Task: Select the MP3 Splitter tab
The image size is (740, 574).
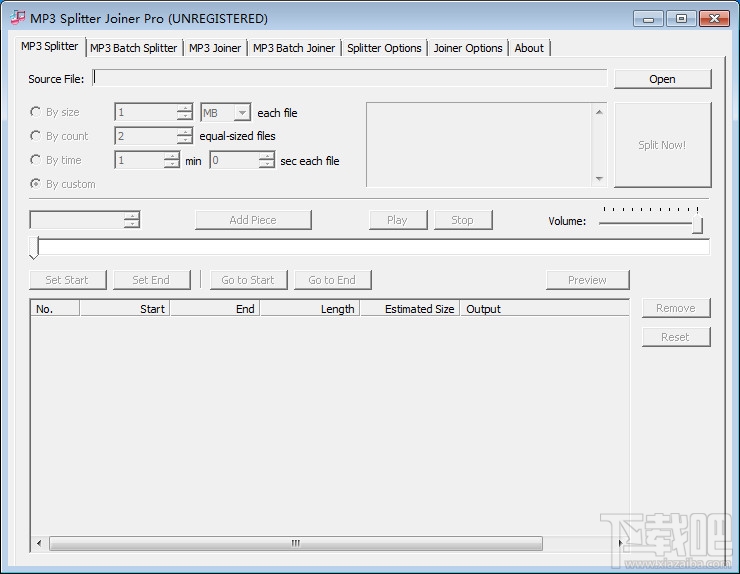Action: pos(50,46)
